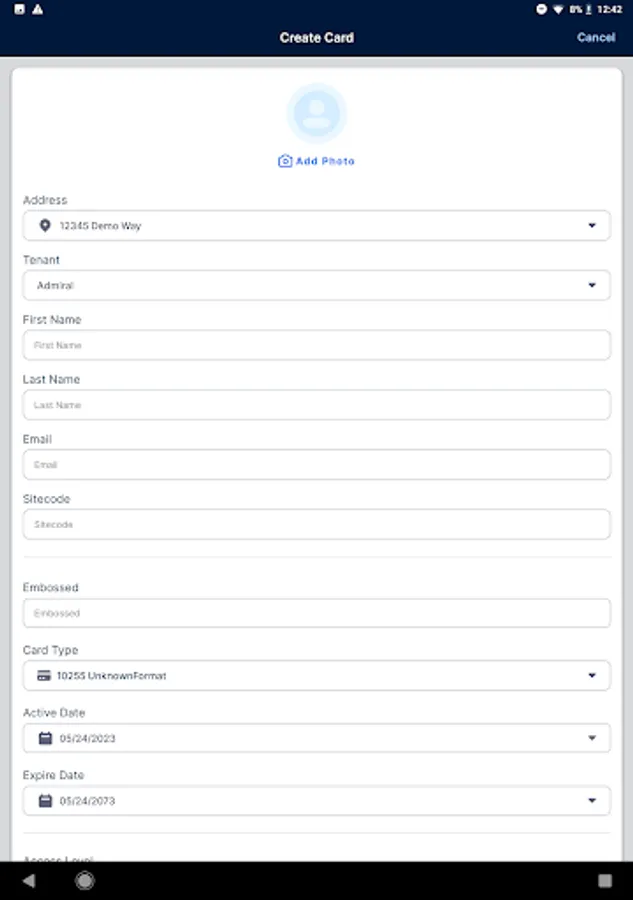Tap the profile avatar placeholder icon

click(316, 114)
